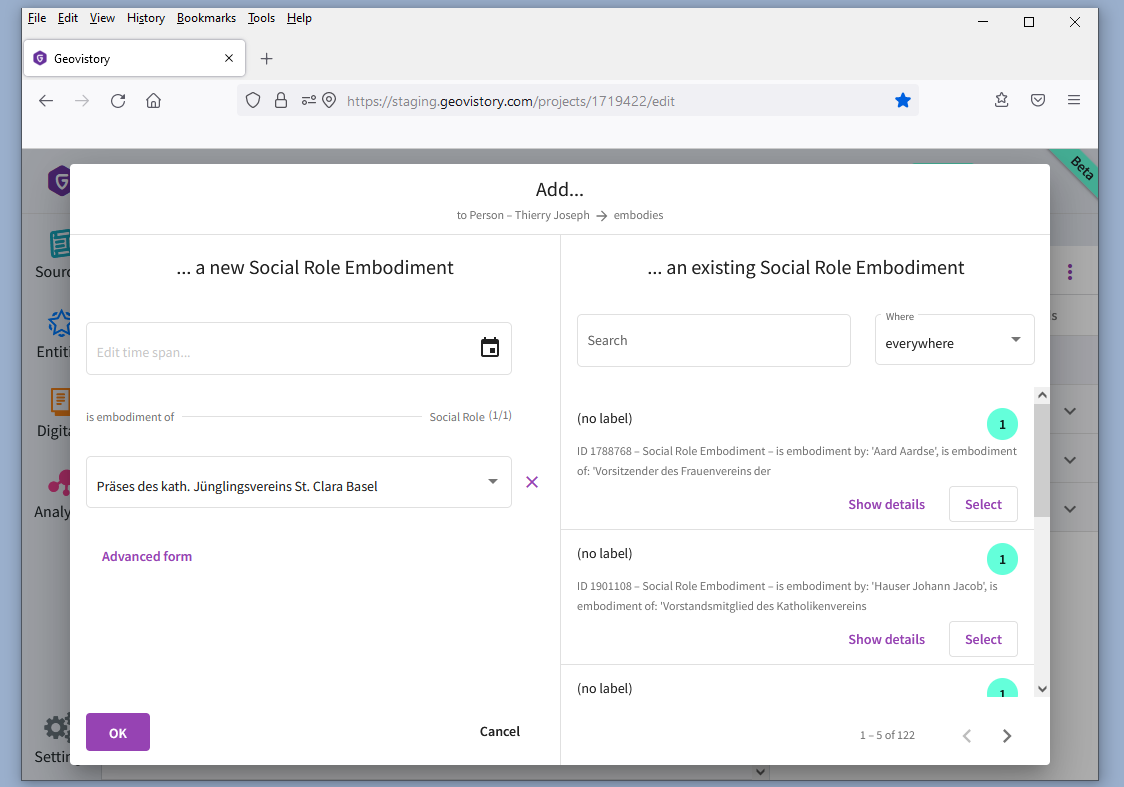Go forward to next page
The width and height of the screenshot is (1124, 787).
[82, 101]
